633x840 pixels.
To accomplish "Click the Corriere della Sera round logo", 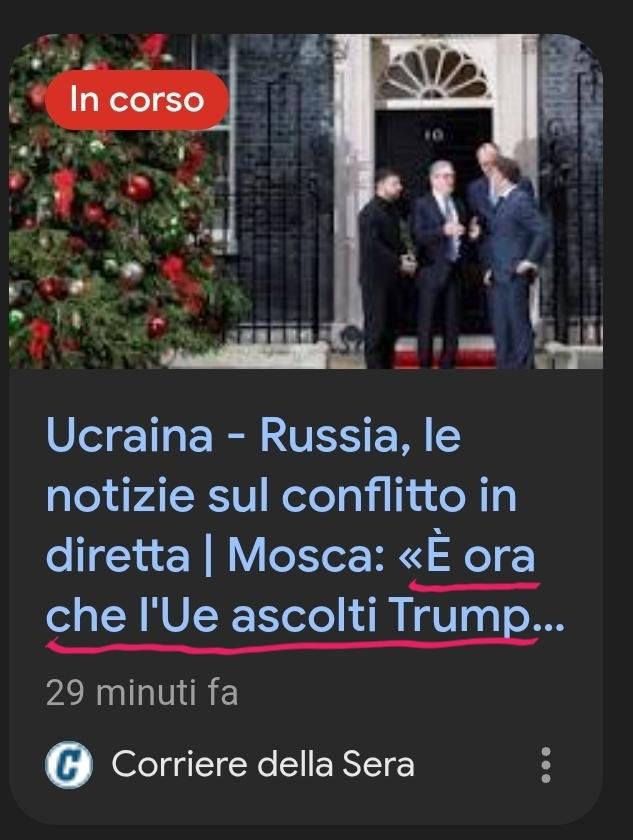I will (69, 764).
